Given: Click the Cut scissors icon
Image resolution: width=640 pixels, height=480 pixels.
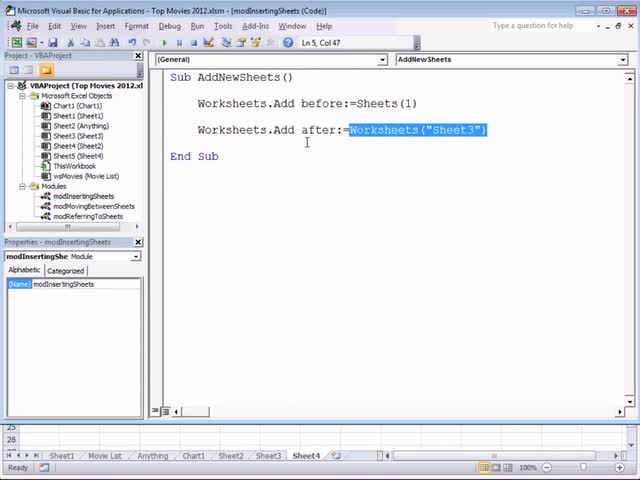Looking at the screenshot, I should pos(70,42).
